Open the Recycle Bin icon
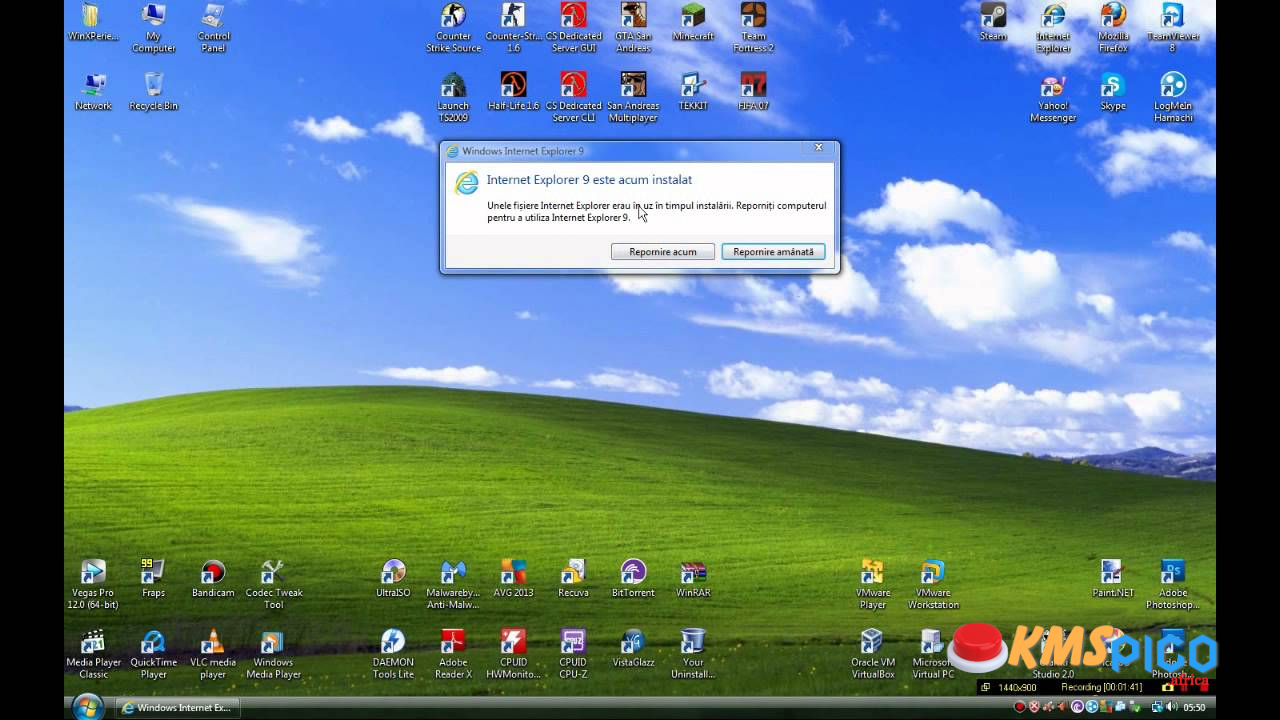Image resolution: width=1280 pixels, height=720 pixels. click(153, 92)
